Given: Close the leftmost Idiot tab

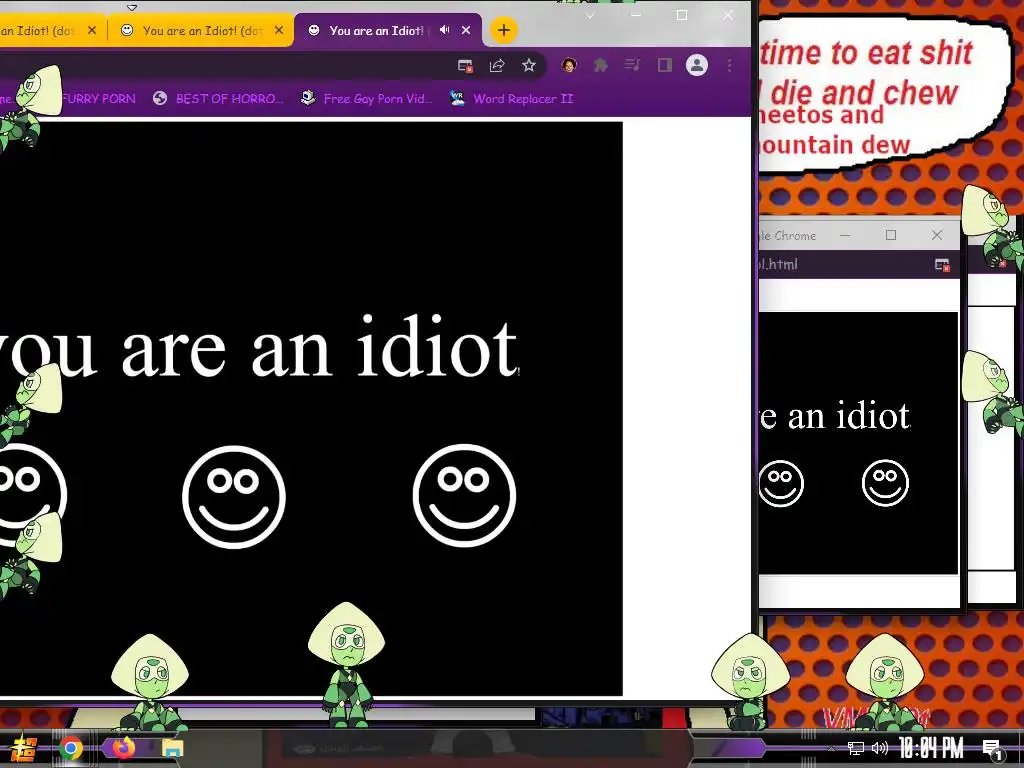Looking at the screenshot, I should [92, 30].
